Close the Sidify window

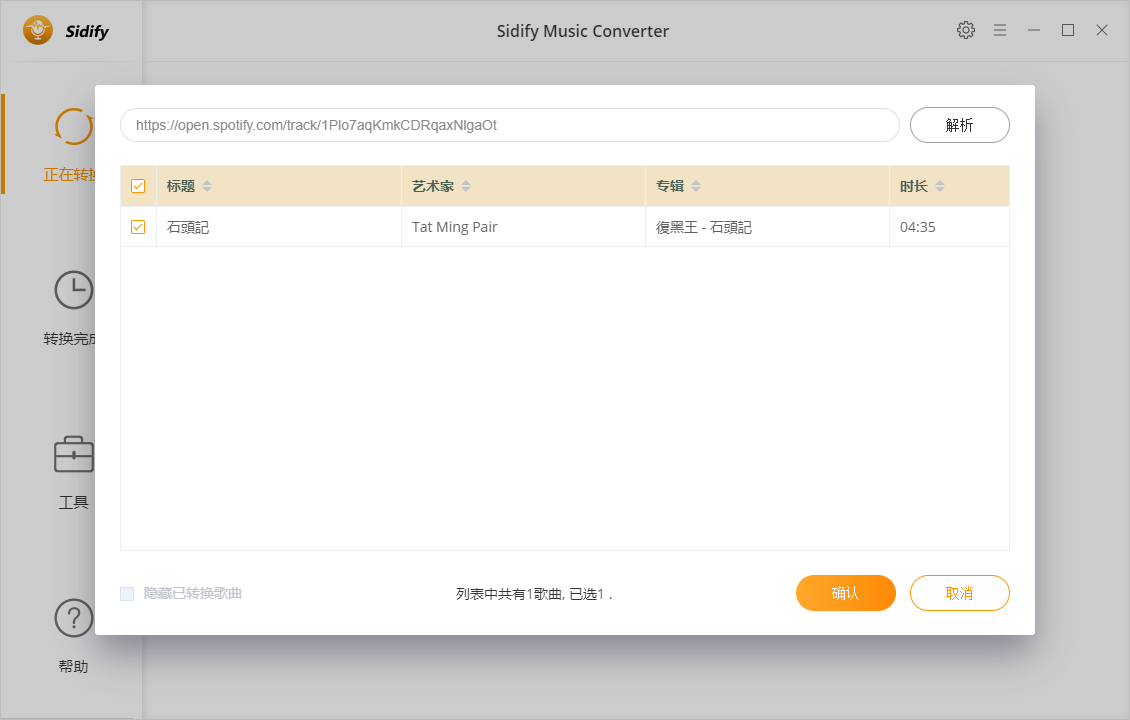[1102, 30]
